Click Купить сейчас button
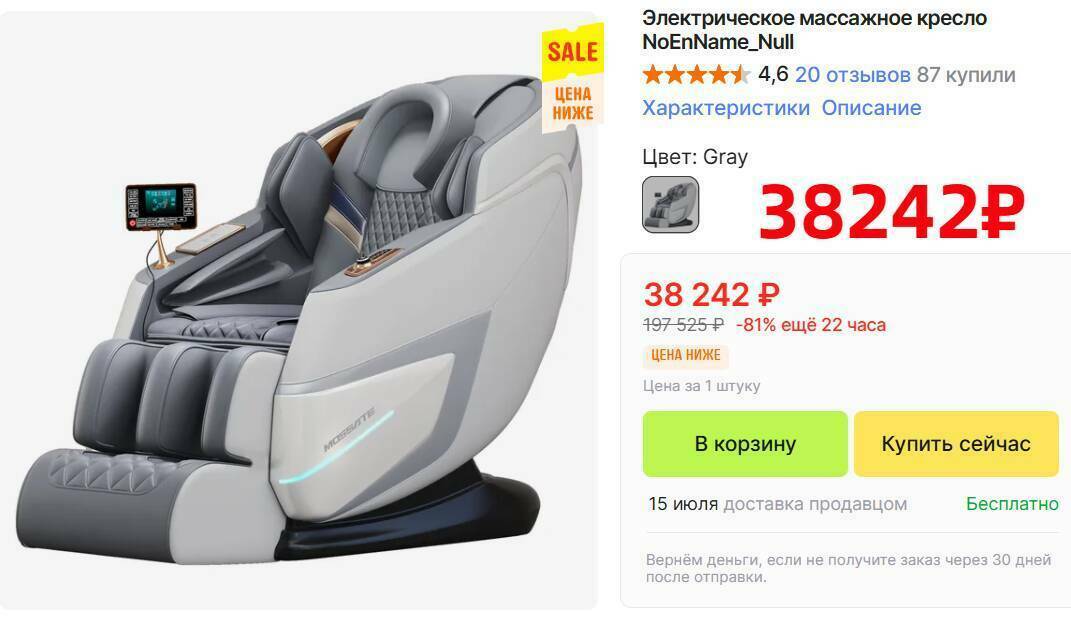 (956, 444)
